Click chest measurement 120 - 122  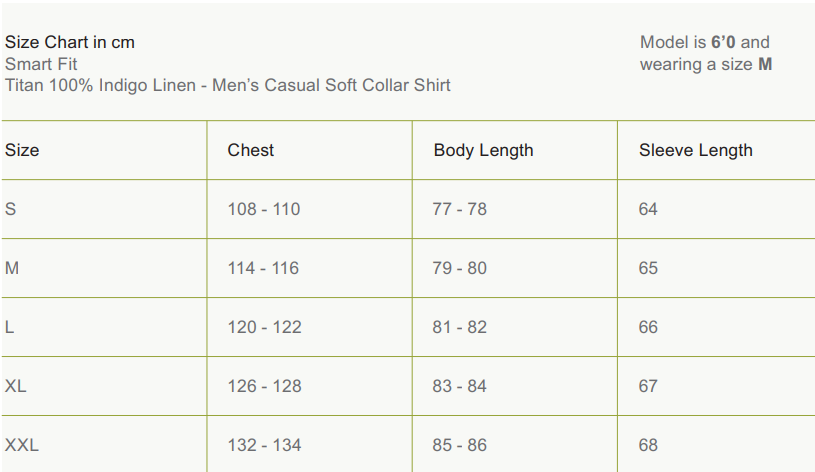(x=264, y=327)
